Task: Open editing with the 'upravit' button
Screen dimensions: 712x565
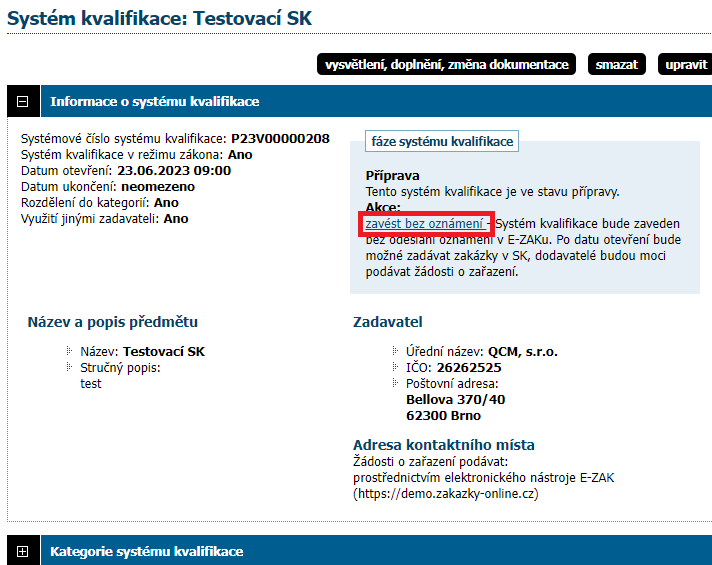Action: [686, 65]
